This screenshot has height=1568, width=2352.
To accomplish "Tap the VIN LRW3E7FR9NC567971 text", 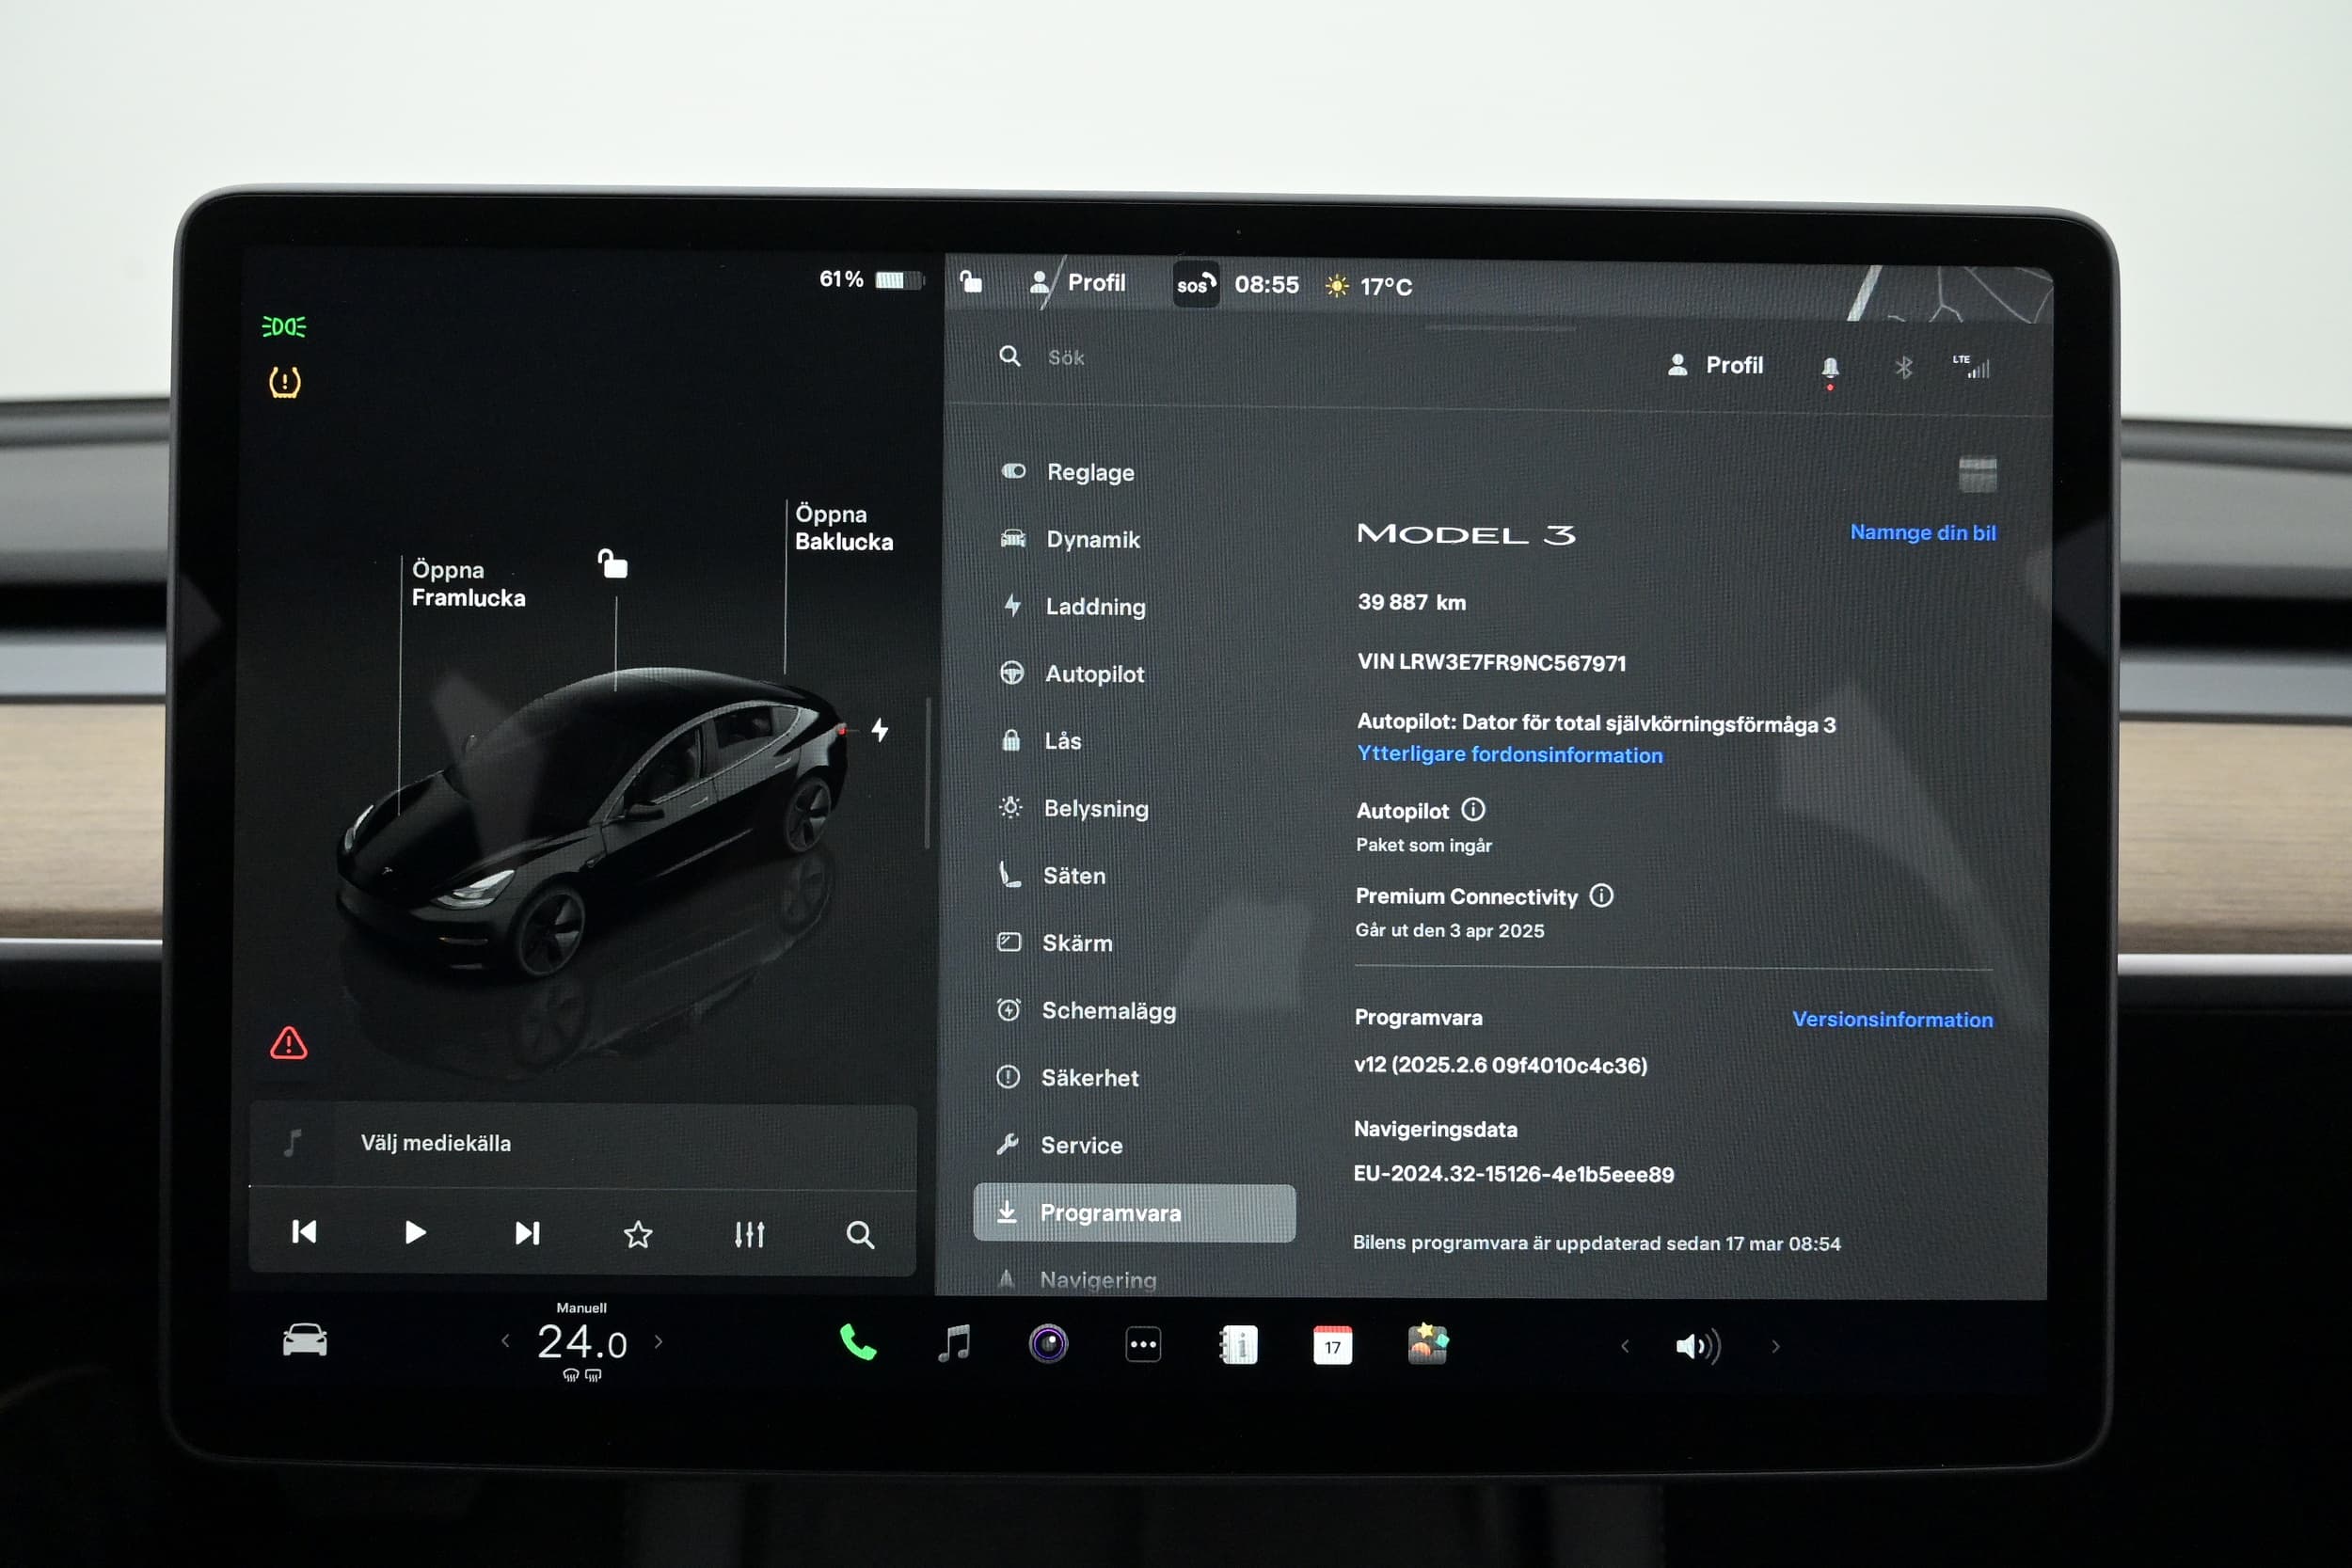I will pyautogui.click(x=1491, y=663).
